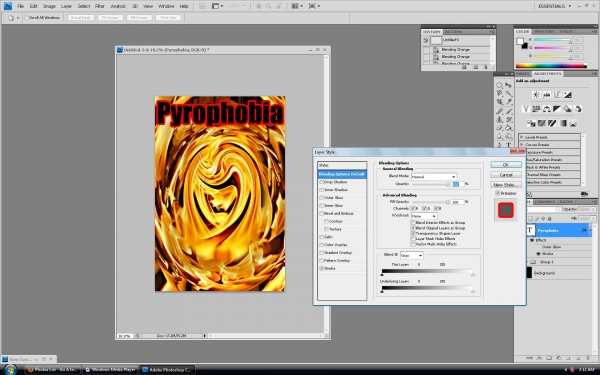The image size is (600, 375).
Task: Hide the Stroke effect in Layers panel
Action: 538,254
